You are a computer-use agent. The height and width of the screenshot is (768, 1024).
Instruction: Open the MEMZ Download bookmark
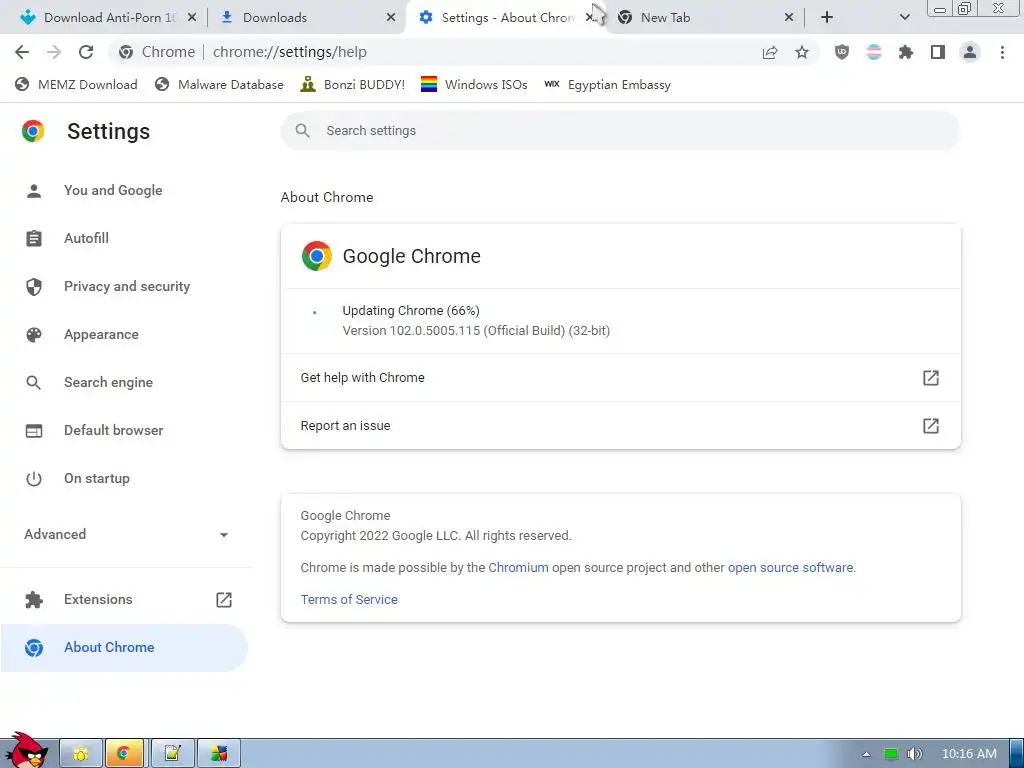click(x=76, y=84)
